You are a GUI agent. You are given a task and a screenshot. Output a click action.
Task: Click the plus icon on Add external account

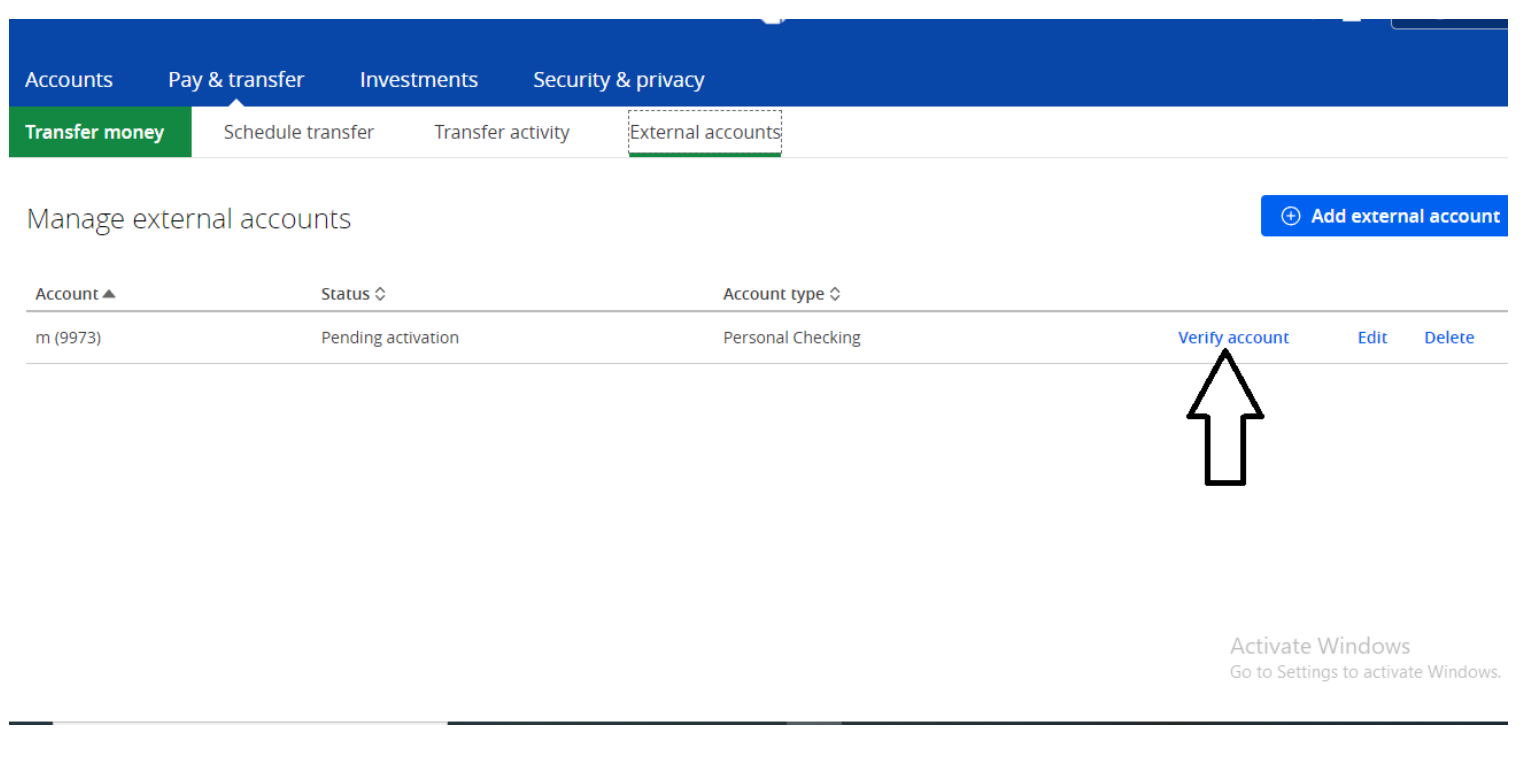coord(1290,216)
